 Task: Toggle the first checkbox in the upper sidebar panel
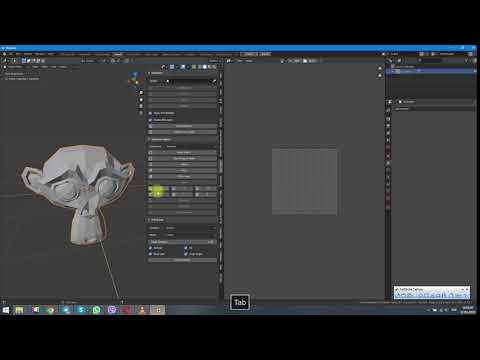click(150, 113)
